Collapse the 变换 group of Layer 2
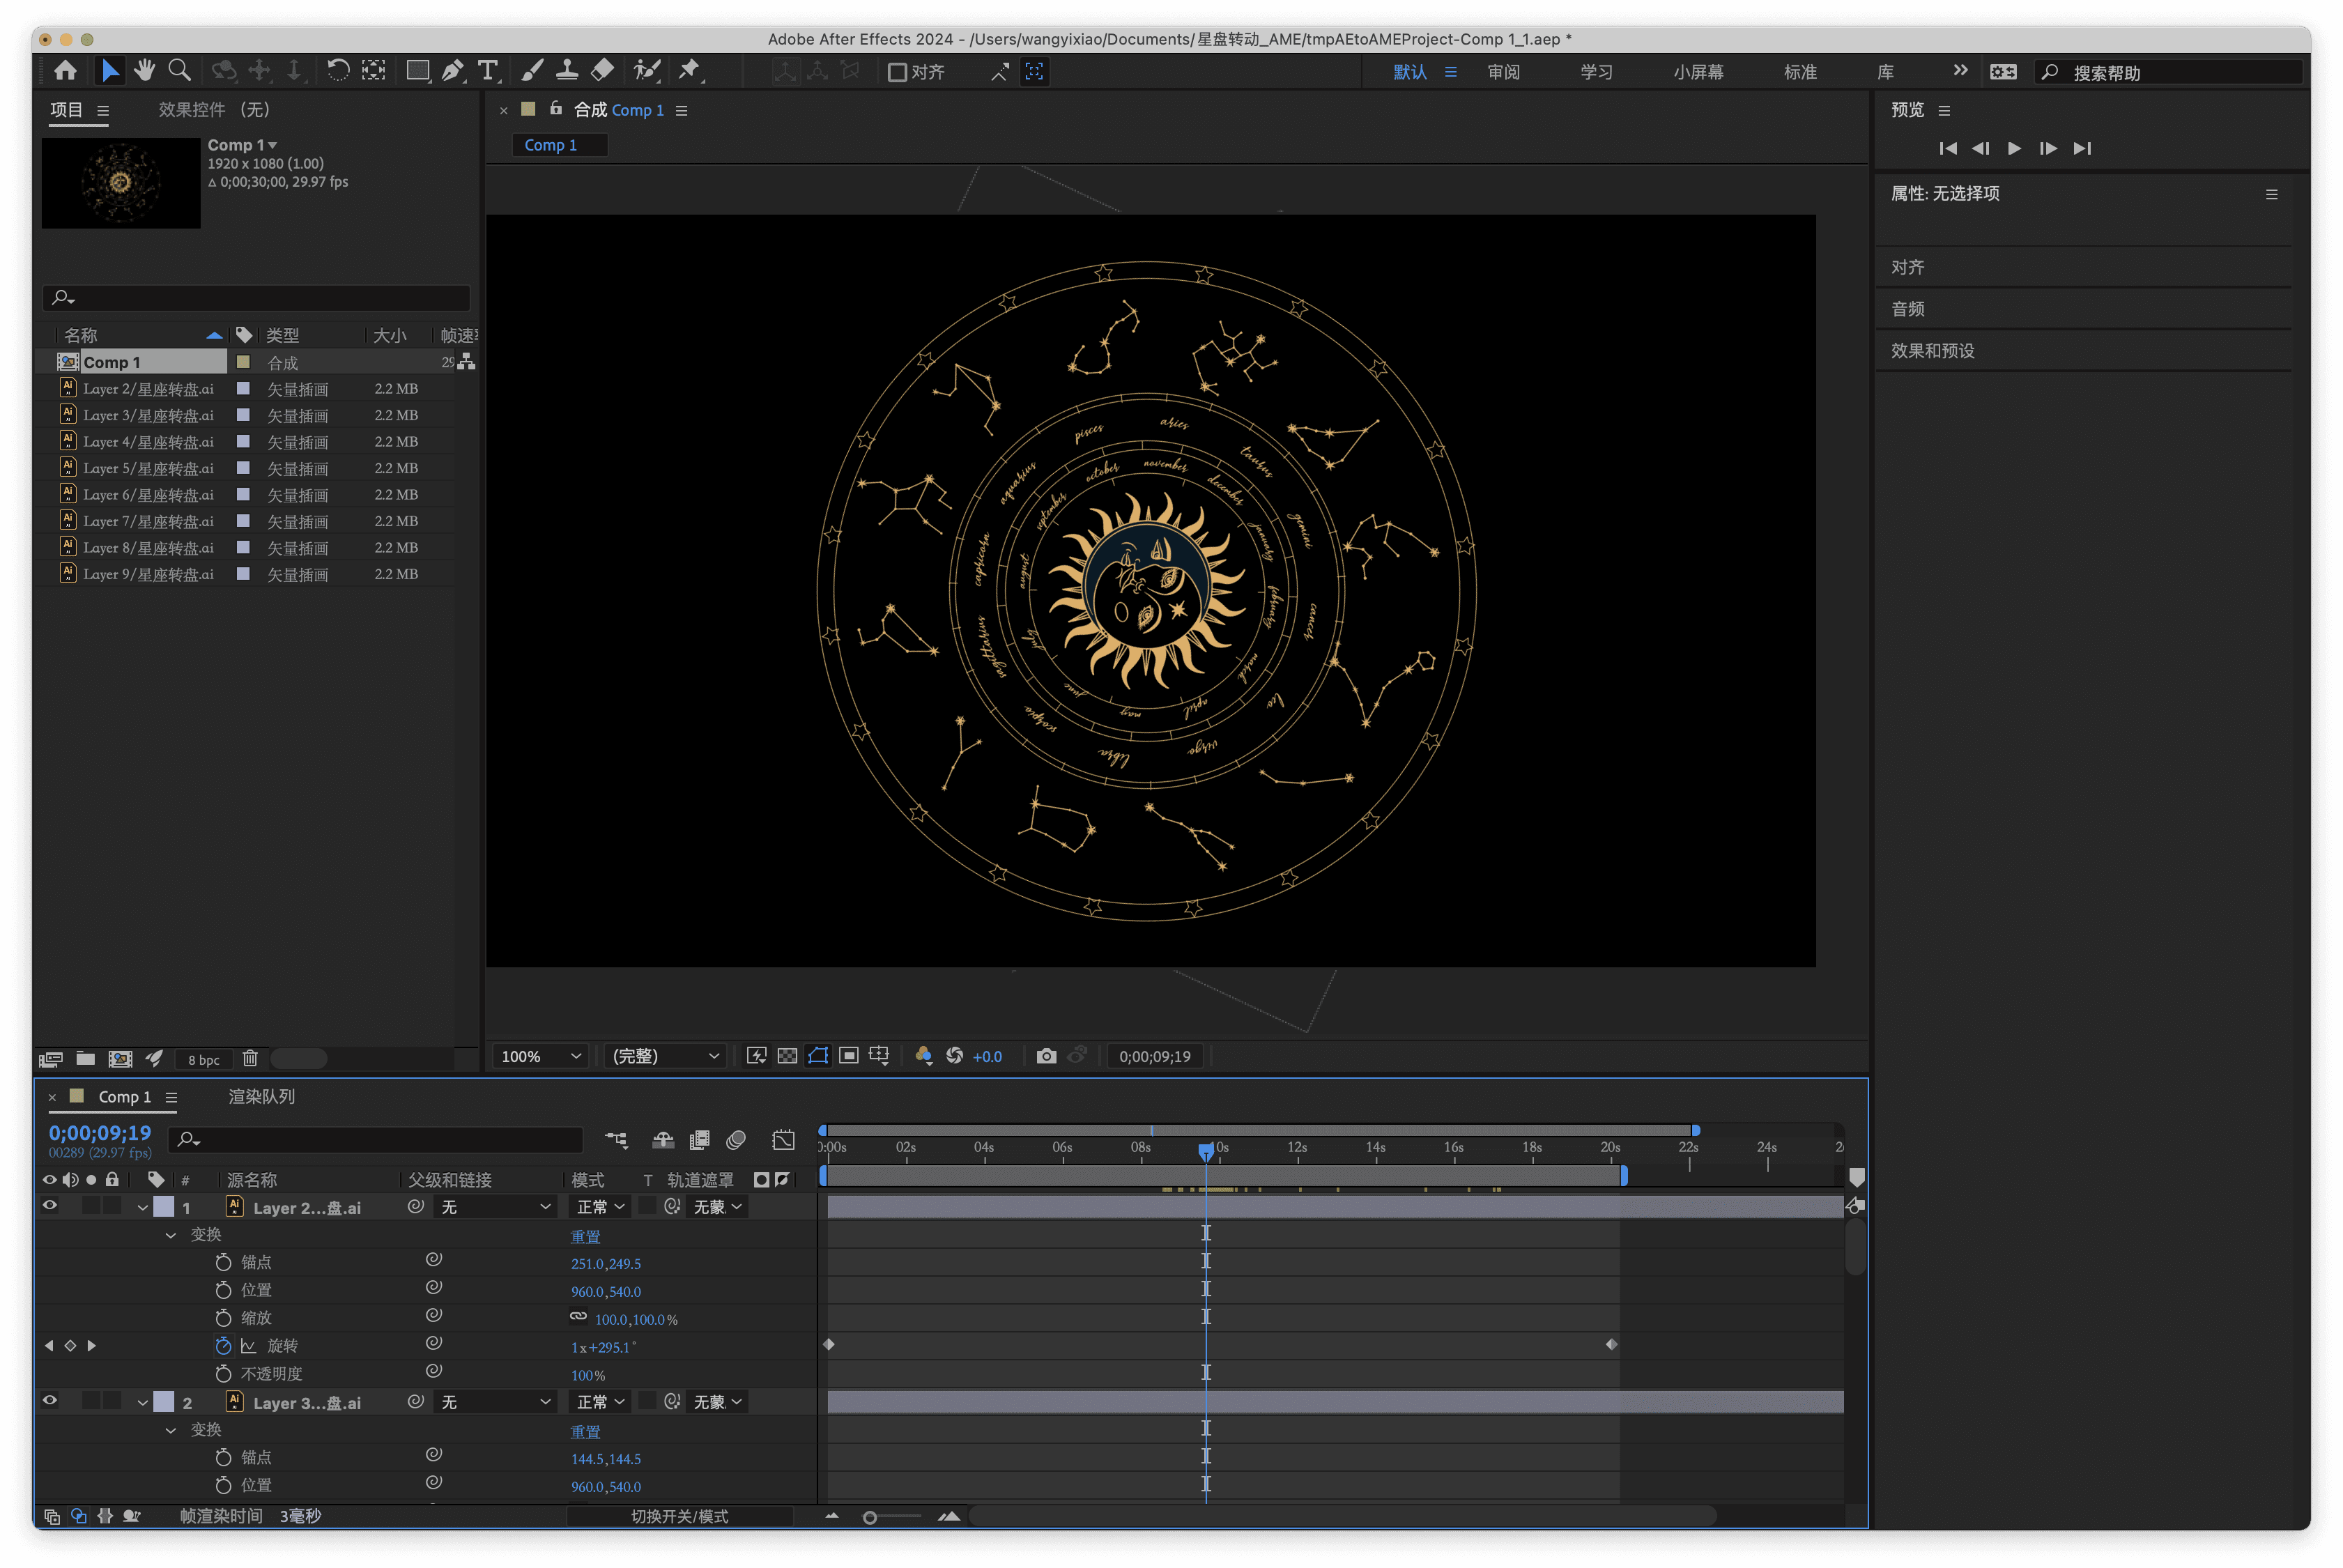Viewport: 2343px width, 1568px height. click(171, 1235)
